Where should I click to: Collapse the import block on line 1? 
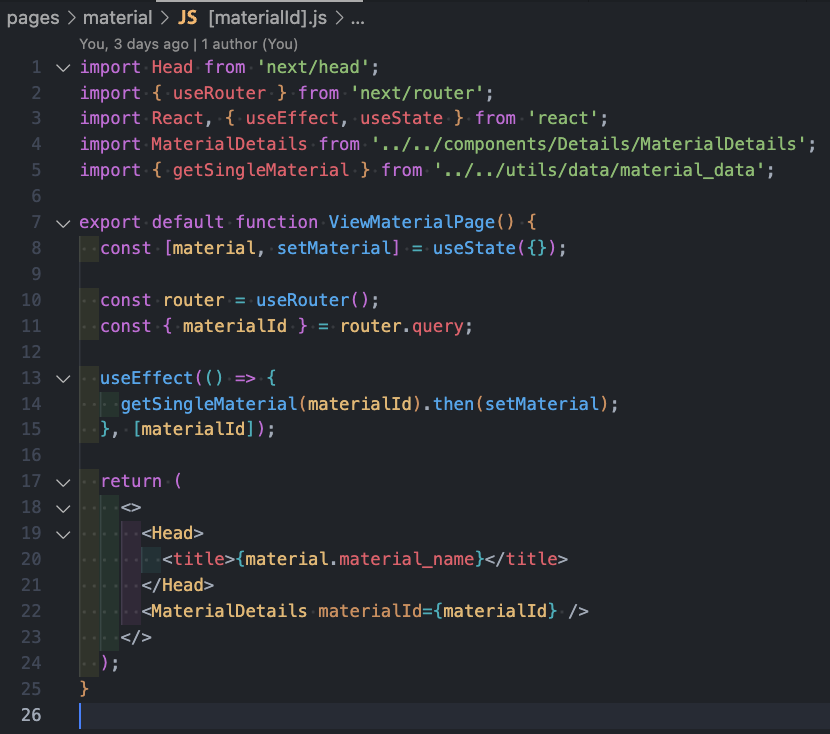pos(63,67)
